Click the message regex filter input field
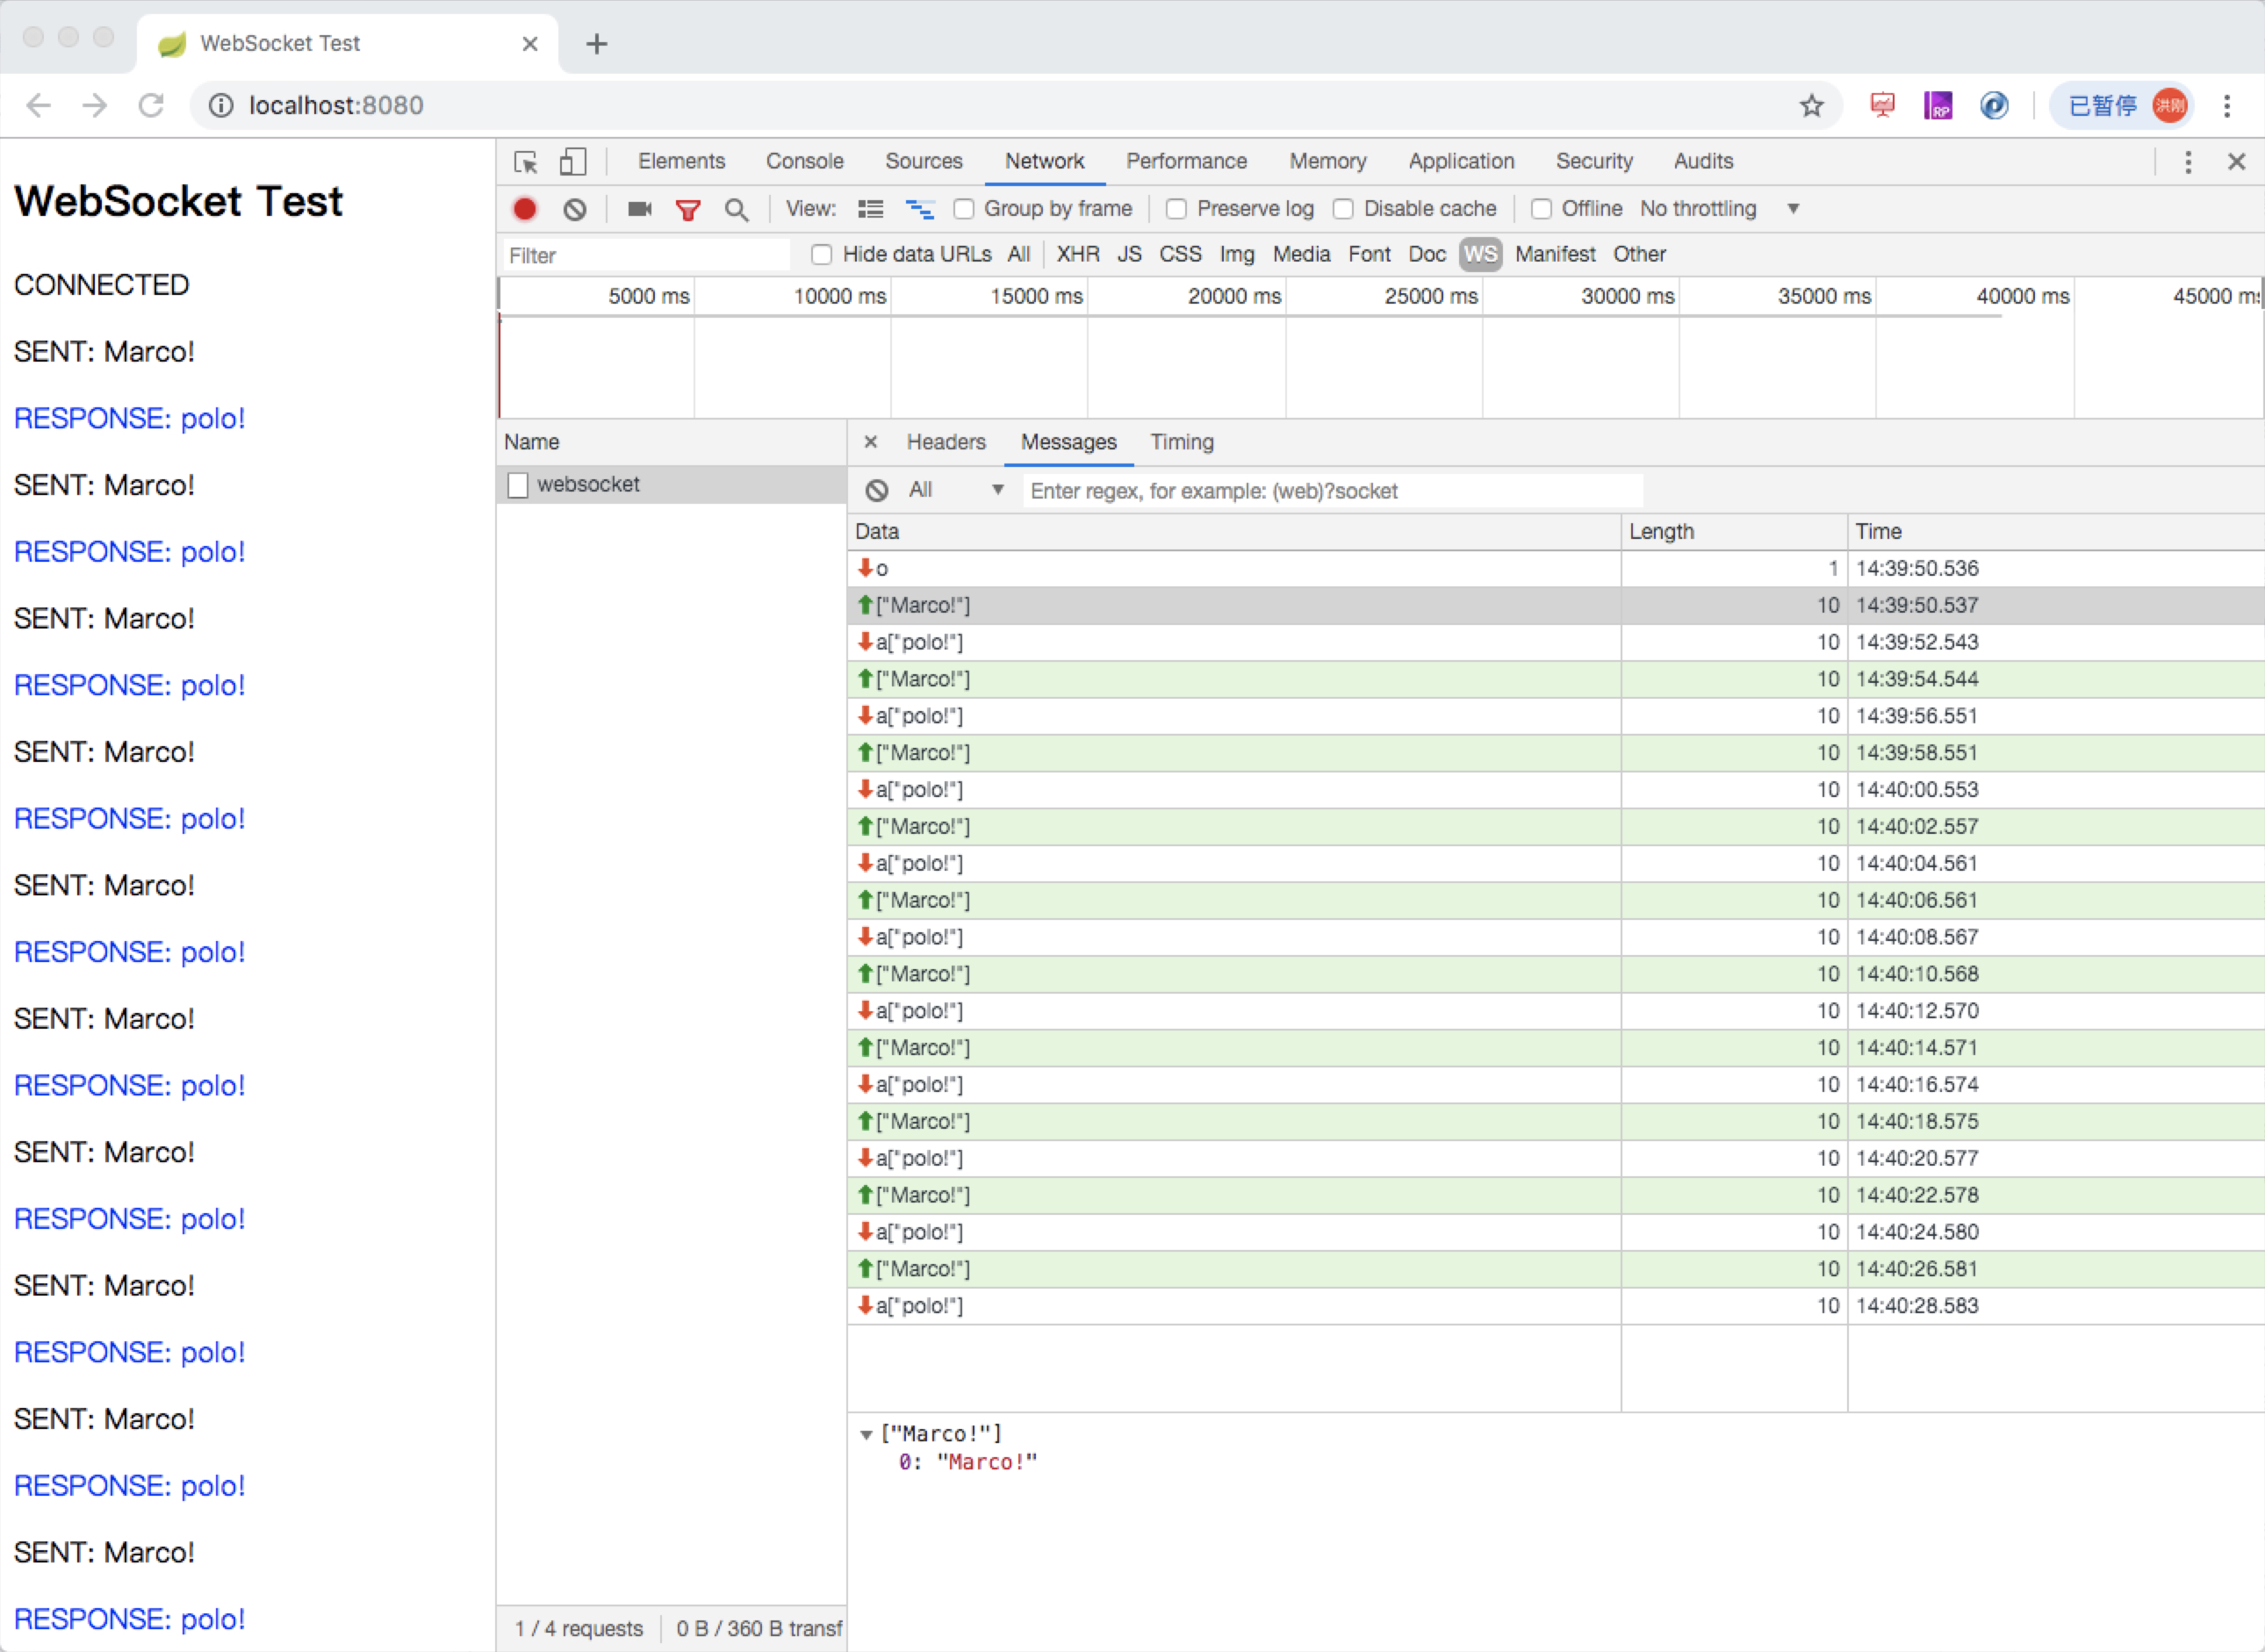The width and height of the screenshot is (2265, 1652). (x=1330, y=490)
